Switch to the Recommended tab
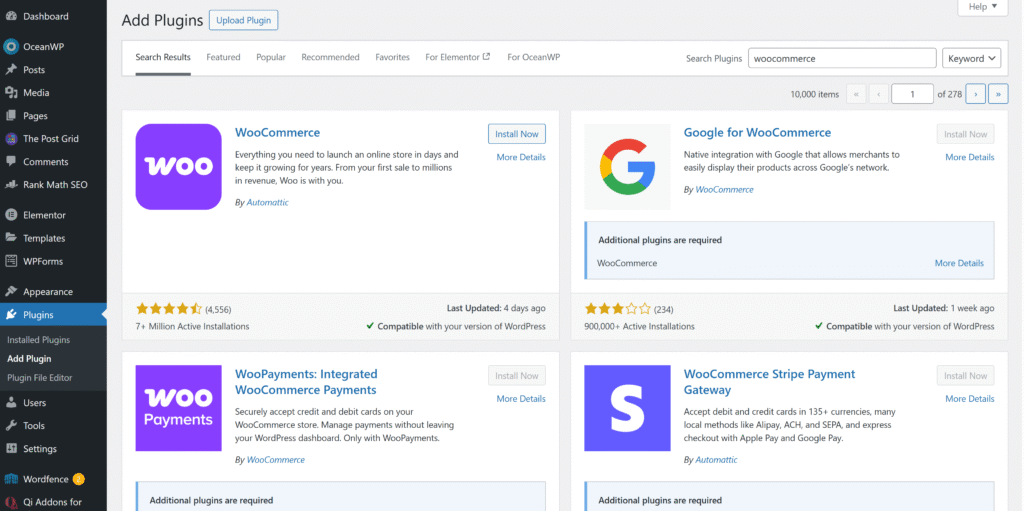Image resolution: width=1024 pixels, height=511 pixels. [x=330, y=58]
